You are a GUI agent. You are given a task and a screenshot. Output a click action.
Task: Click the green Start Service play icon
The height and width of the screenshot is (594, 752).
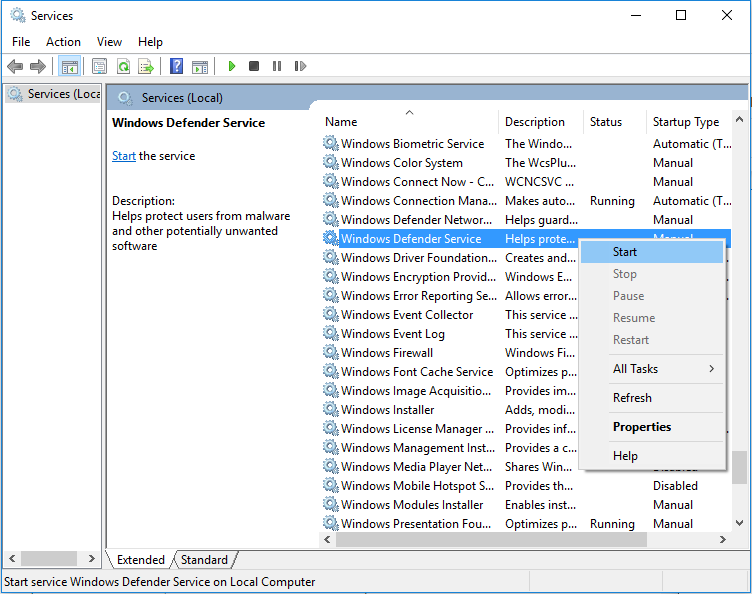[x=232, y=66]
